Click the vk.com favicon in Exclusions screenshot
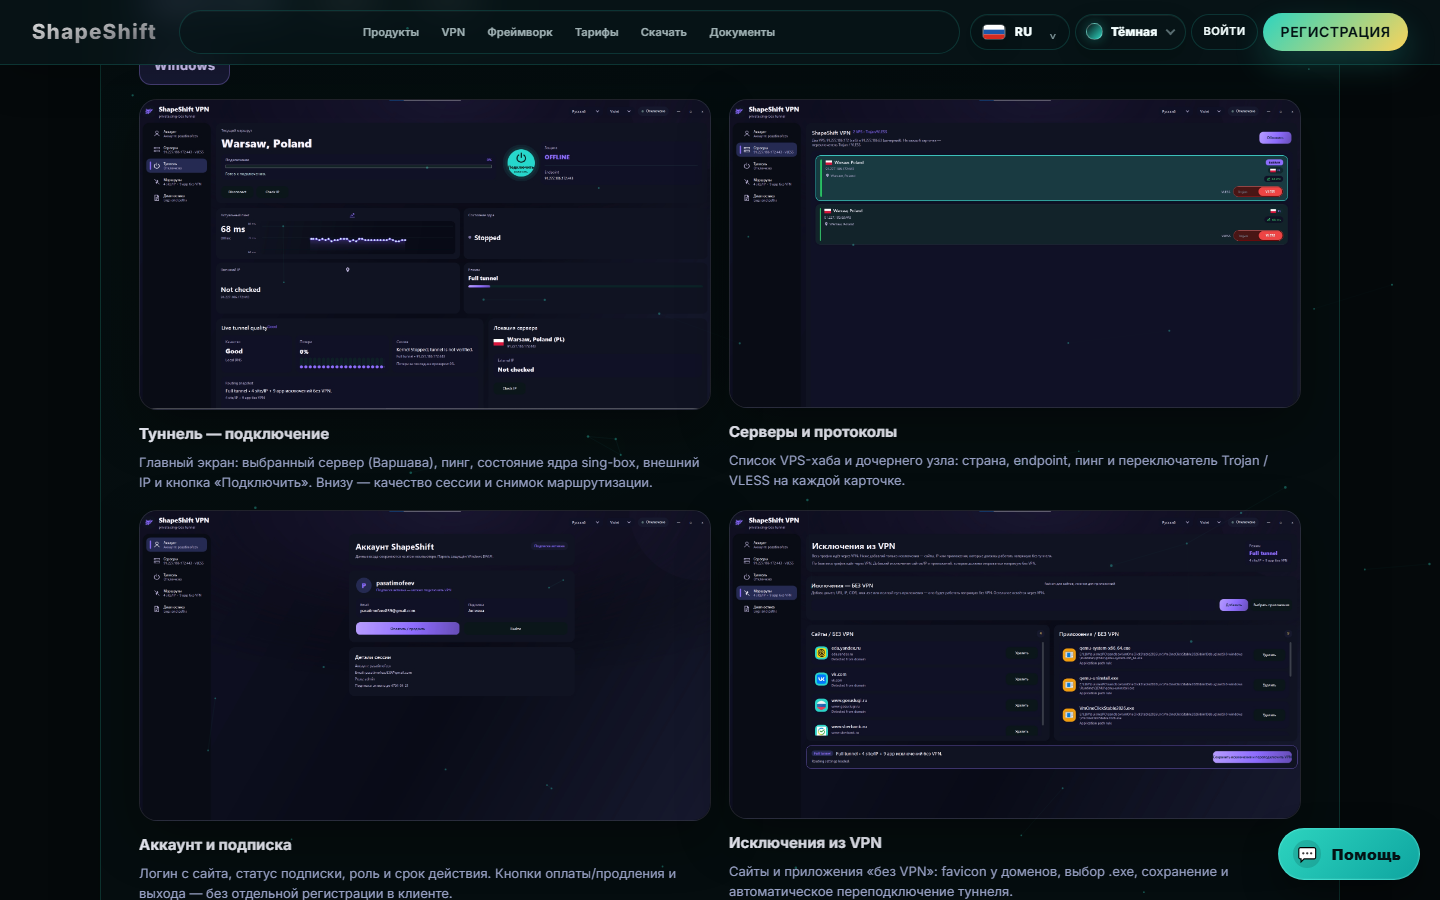Screen dimensions: 1440x900 (x=821, y=678)
